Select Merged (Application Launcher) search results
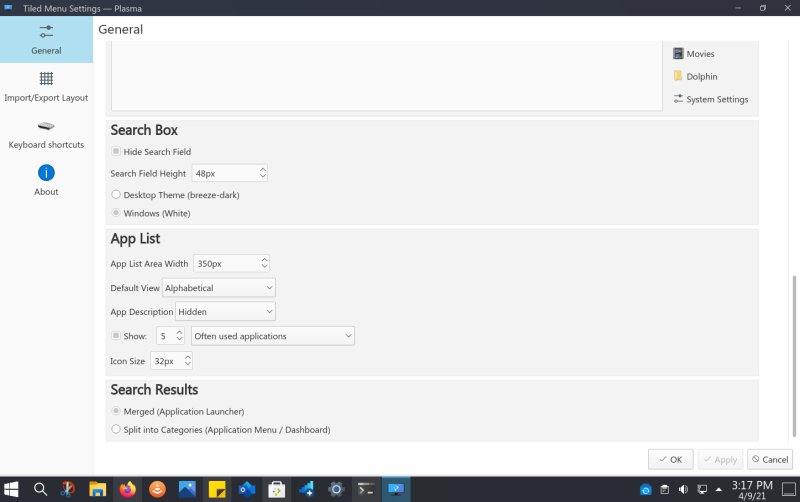 coord(116,411)
